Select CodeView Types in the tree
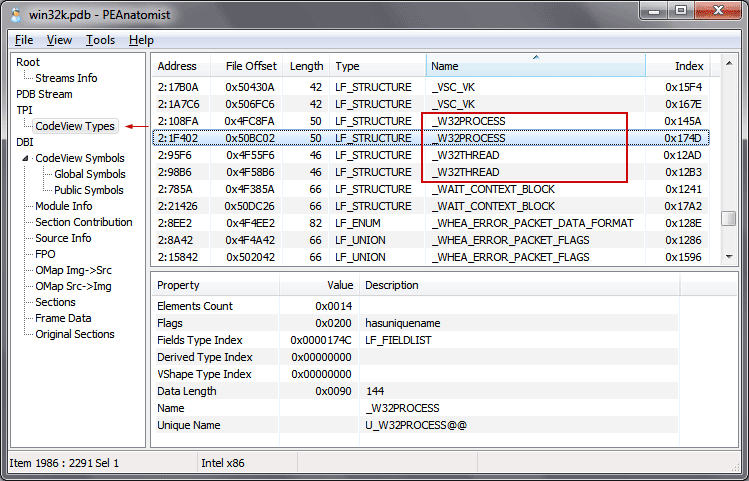Screen dimensions: 749x481 tap(75, 126)
